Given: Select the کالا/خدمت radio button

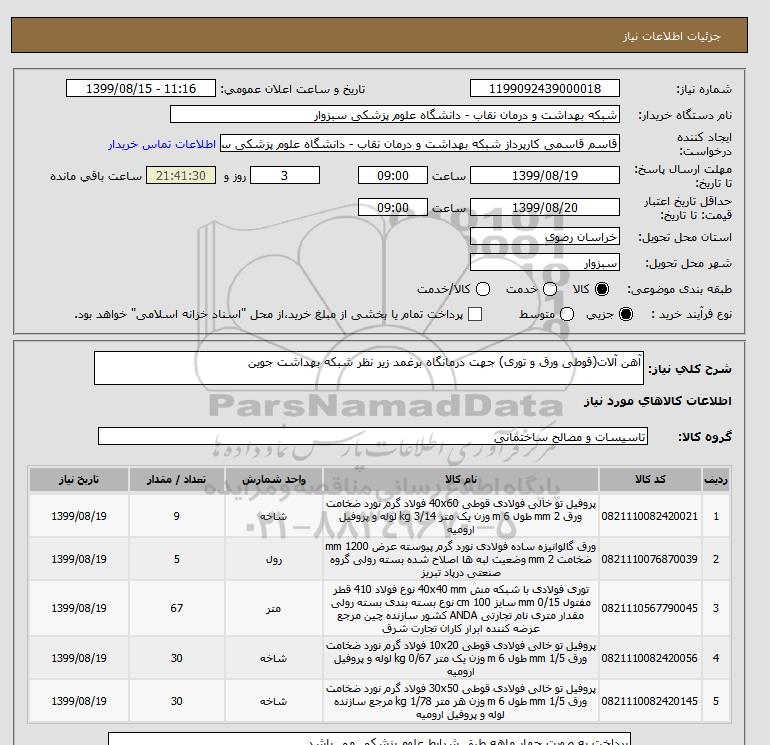Looking at the screenshot, I should click(x=483, y=289).
